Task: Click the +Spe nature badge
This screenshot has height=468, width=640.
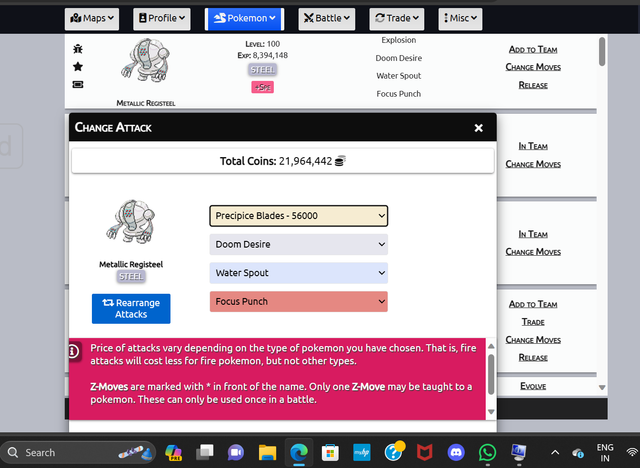Action: point(262,87)
